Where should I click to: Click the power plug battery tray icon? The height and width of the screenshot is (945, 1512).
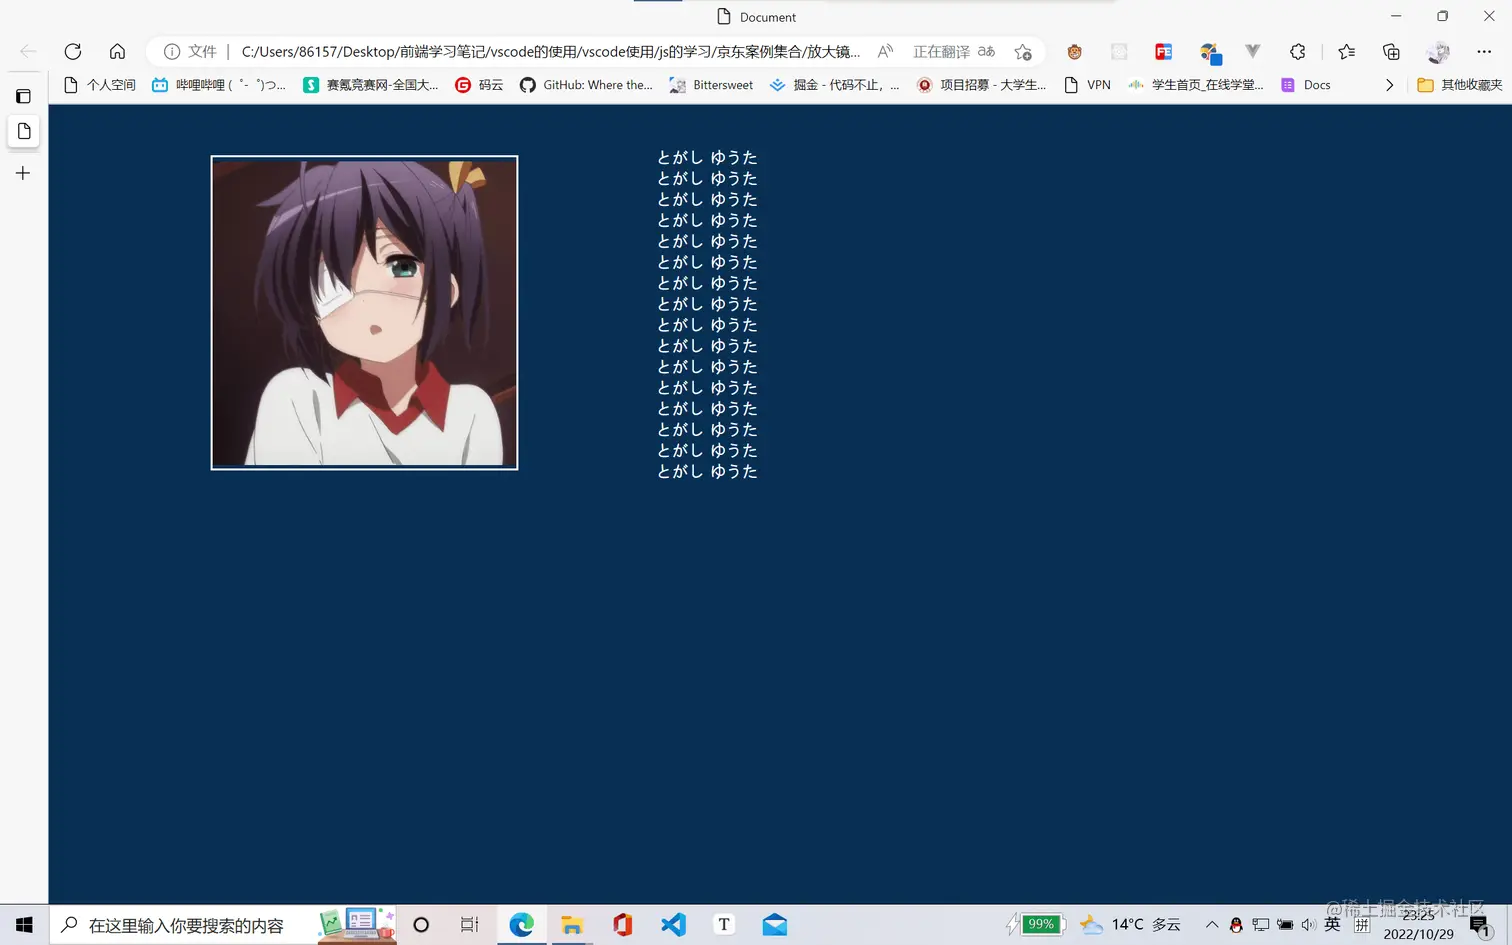pos(1285,925)
